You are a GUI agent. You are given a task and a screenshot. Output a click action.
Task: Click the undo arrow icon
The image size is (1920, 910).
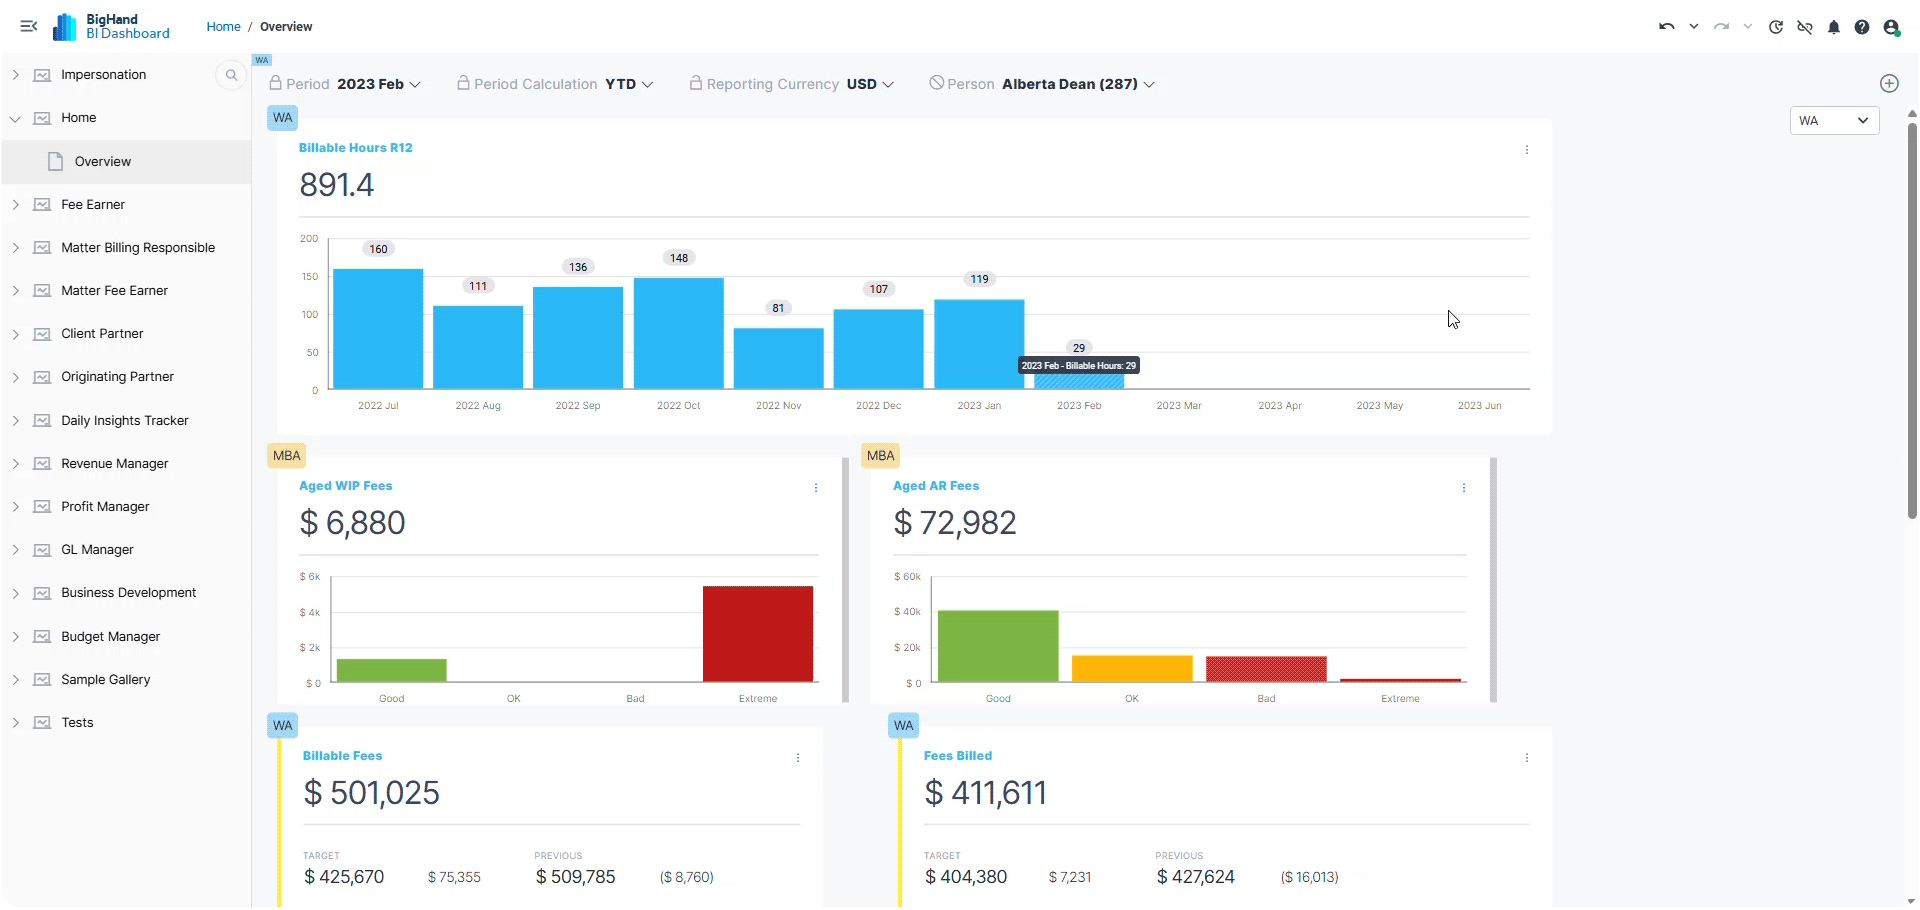pos(1666,27)
